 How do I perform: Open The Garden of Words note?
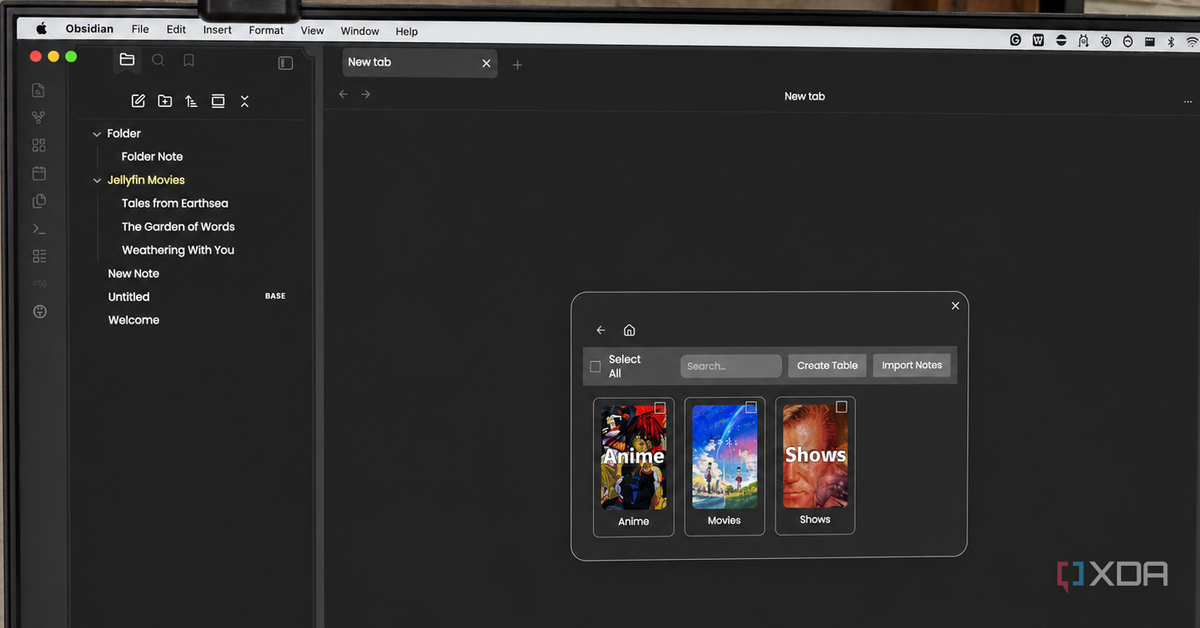[x=178, y=227]
